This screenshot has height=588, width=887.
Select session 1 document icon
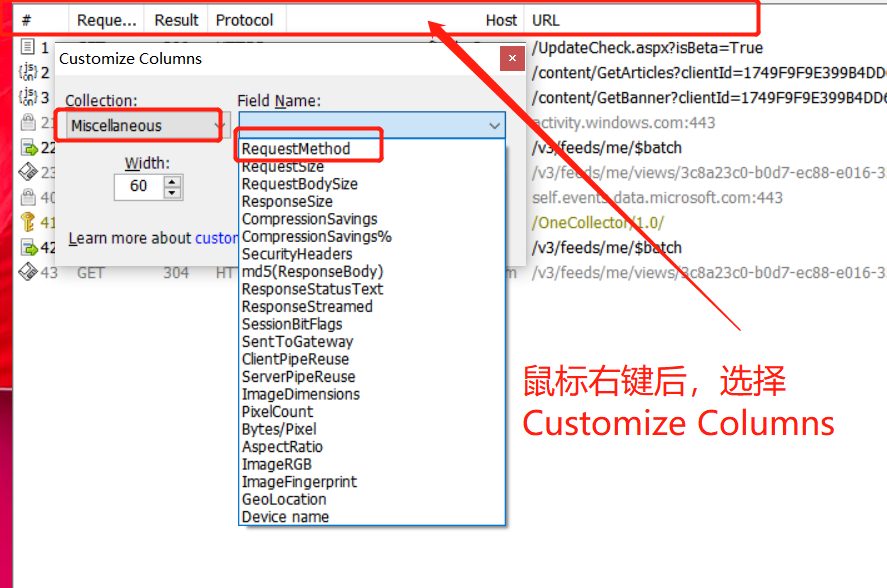coord(27,46)
